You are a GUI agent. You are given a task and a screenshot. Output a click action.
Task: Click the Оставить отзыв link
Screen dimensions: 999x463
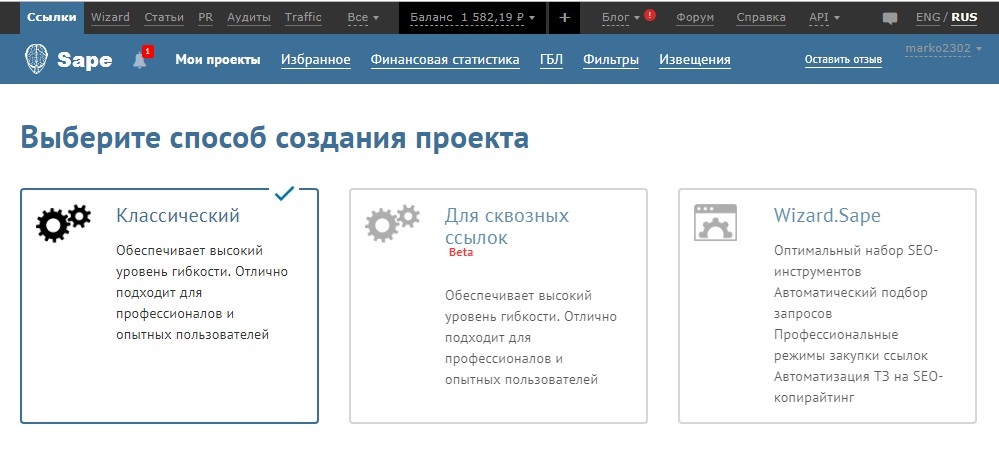843,60
